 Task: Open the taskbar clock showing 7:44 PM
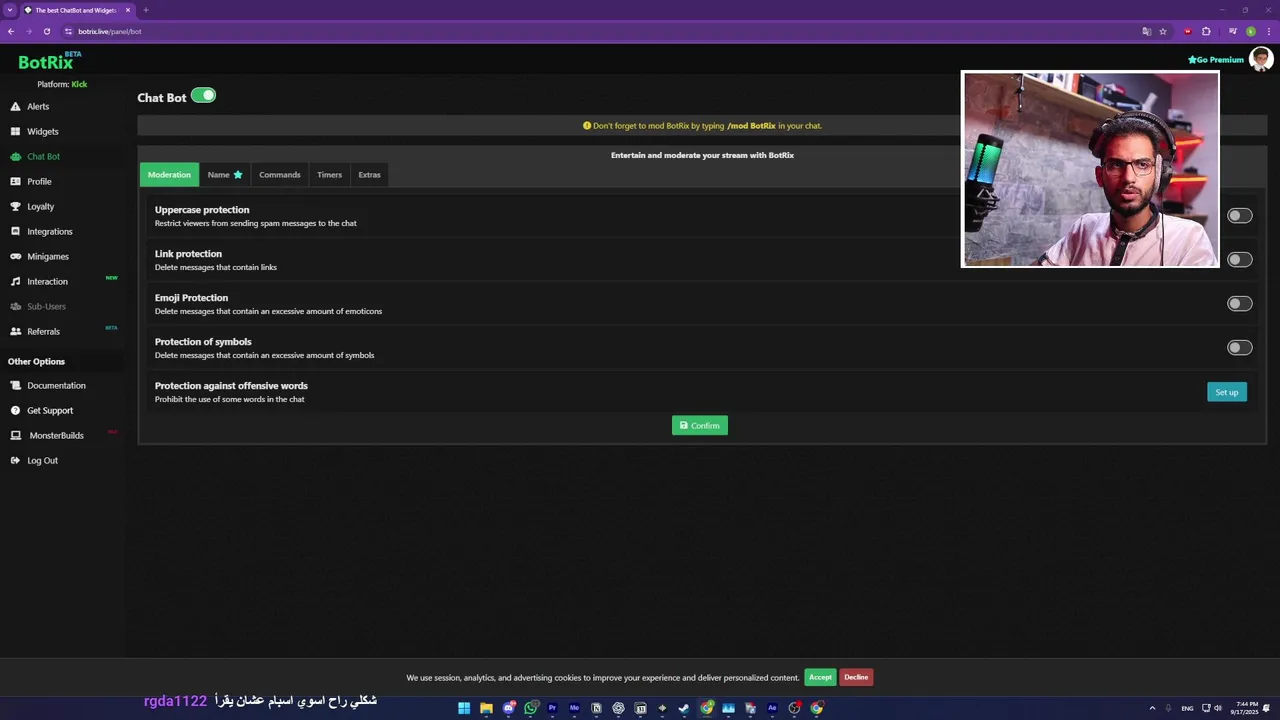pyautogui.click(x=1247, y=708)
